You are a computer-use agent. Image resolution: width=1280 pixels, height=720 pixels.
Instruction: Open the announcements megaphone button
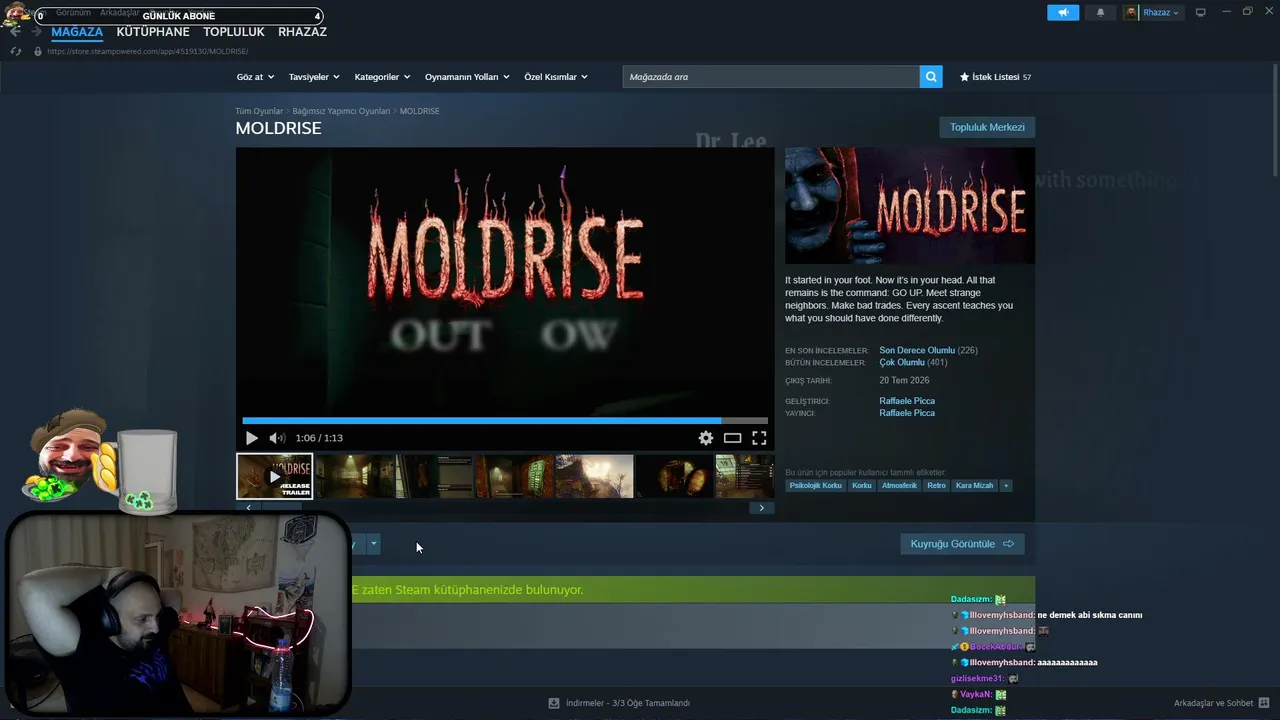click(x=1063, y=13)
